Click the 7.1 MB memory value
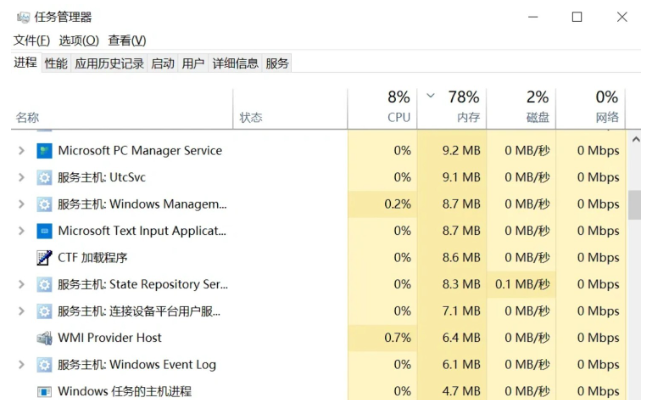The width and height of the screenshot is (648, 400). click(x=461, y=311)
